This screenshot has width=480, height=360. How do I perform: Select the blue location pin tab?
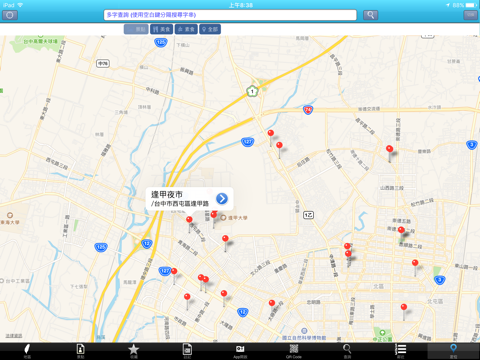click(x=453, y=351)
